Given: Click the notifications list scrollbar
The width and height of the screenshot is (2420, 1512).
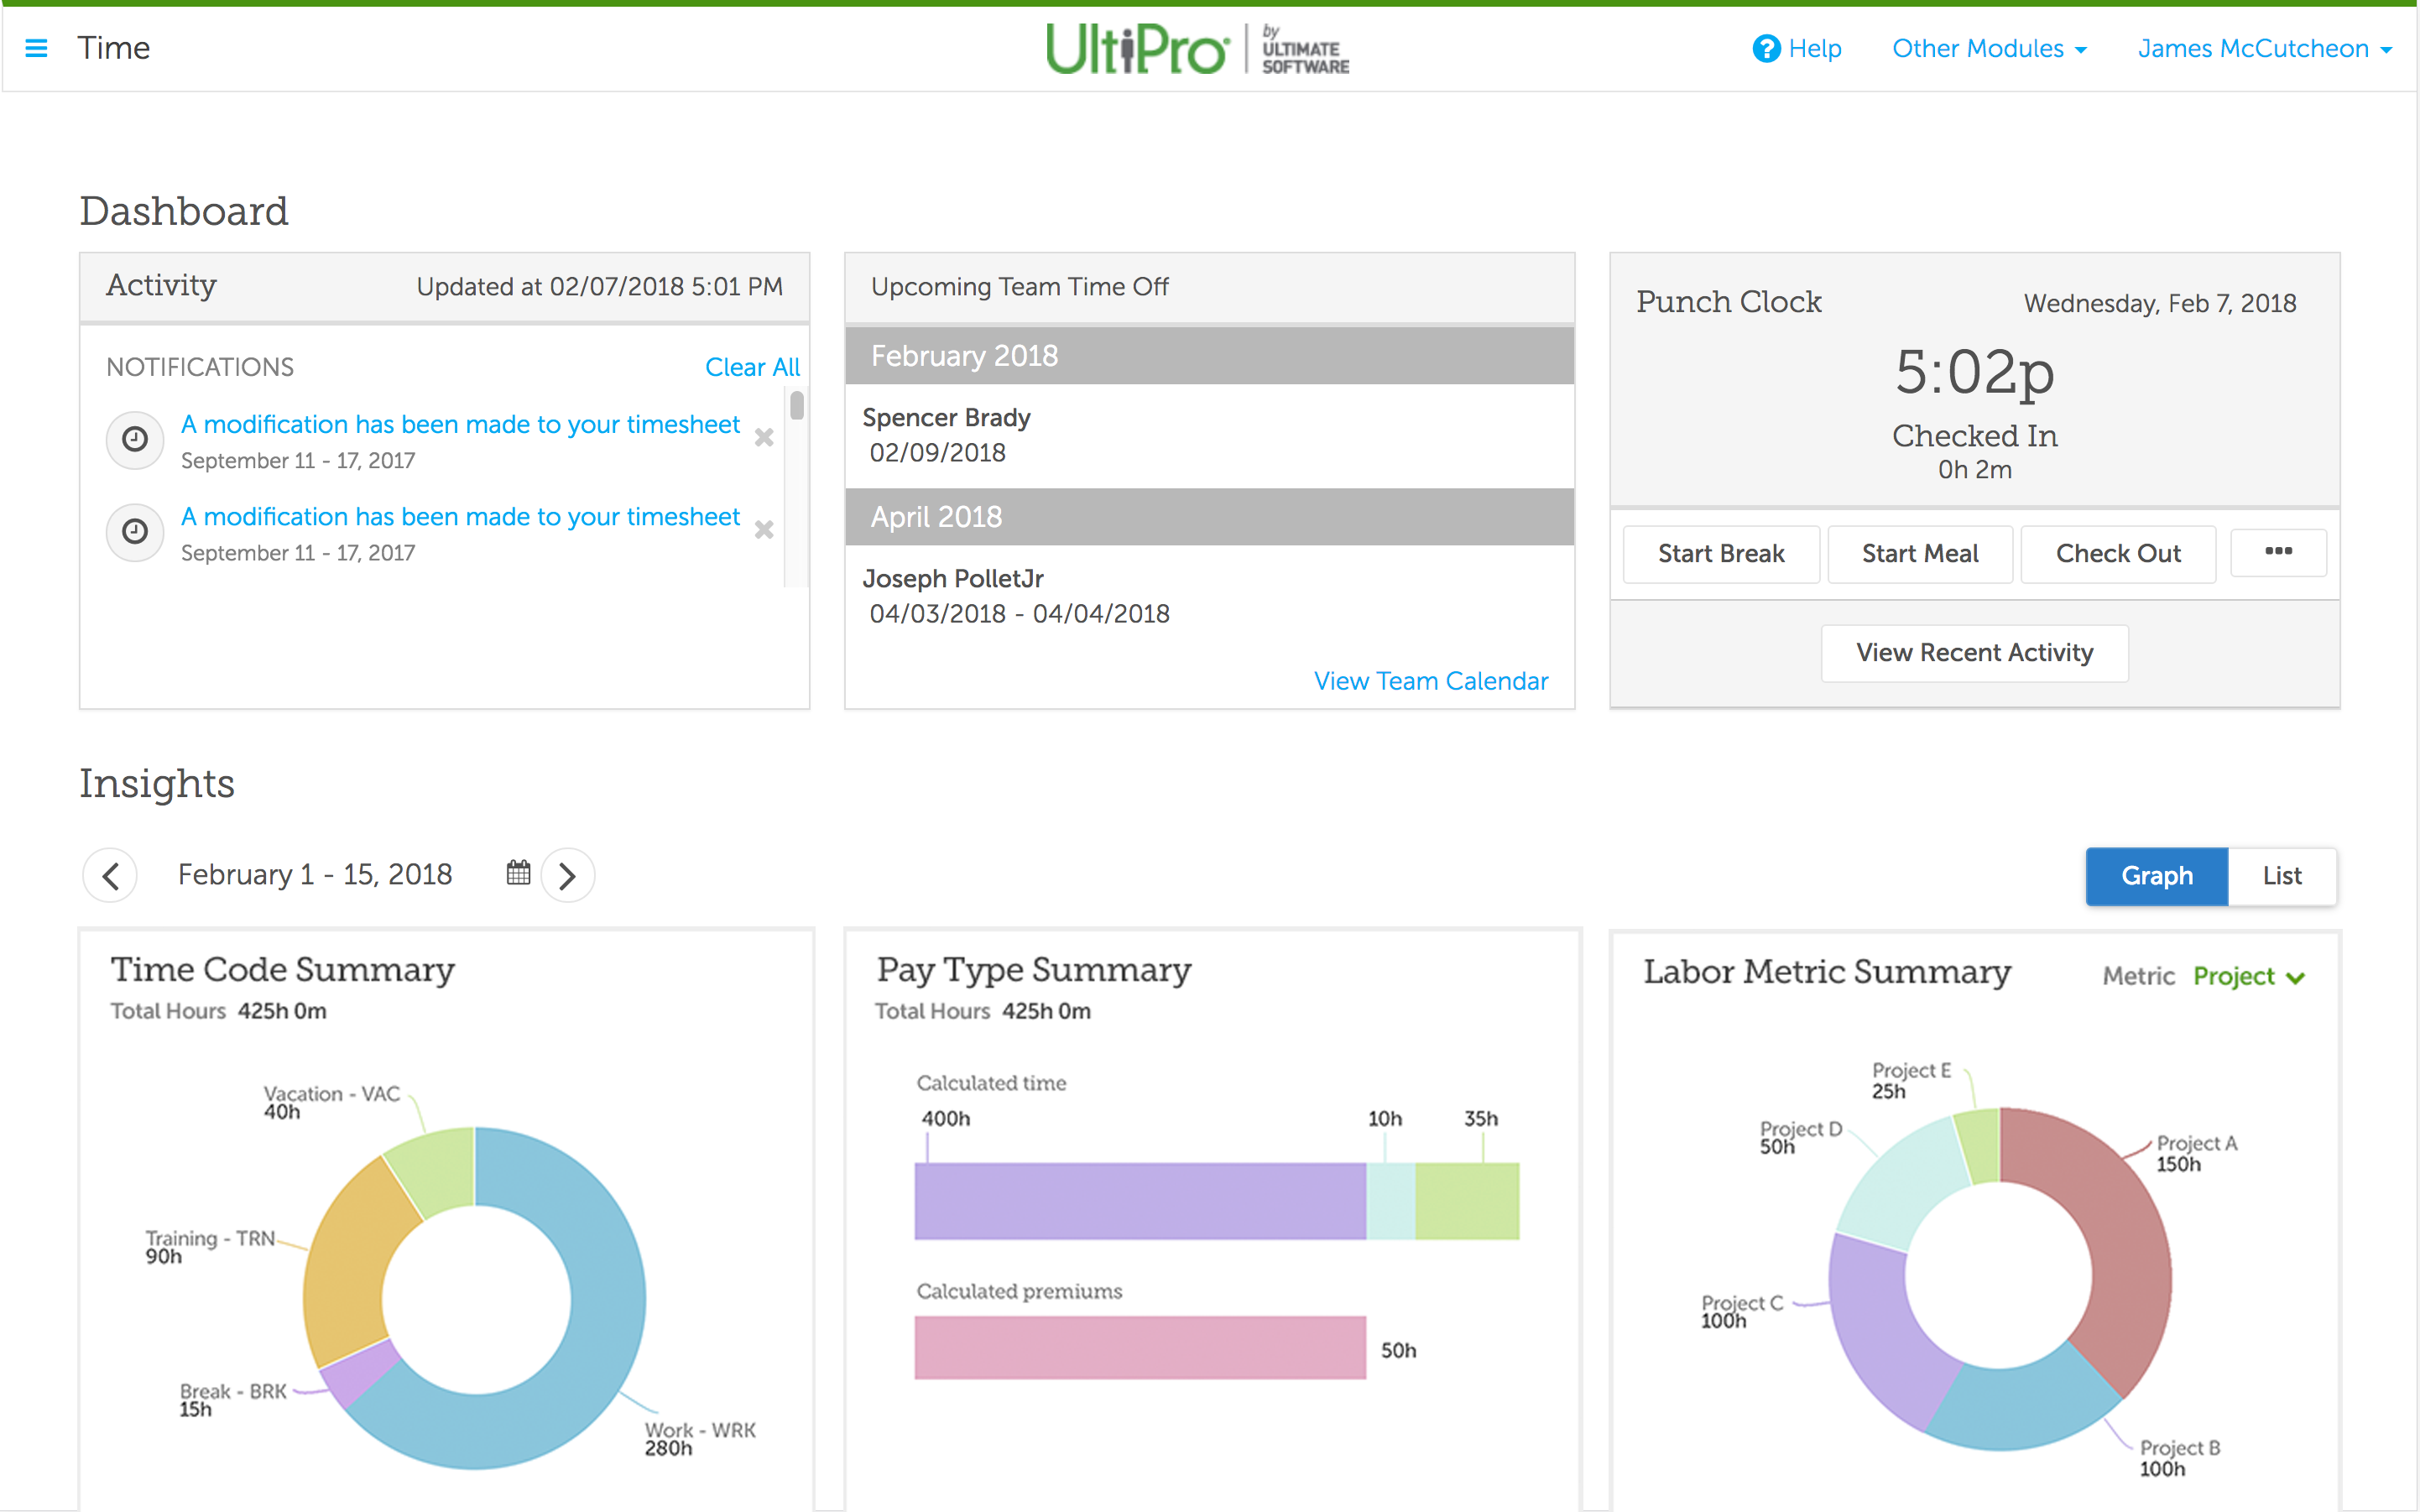Looking at the screenshot, I should (x=797, y=406).
